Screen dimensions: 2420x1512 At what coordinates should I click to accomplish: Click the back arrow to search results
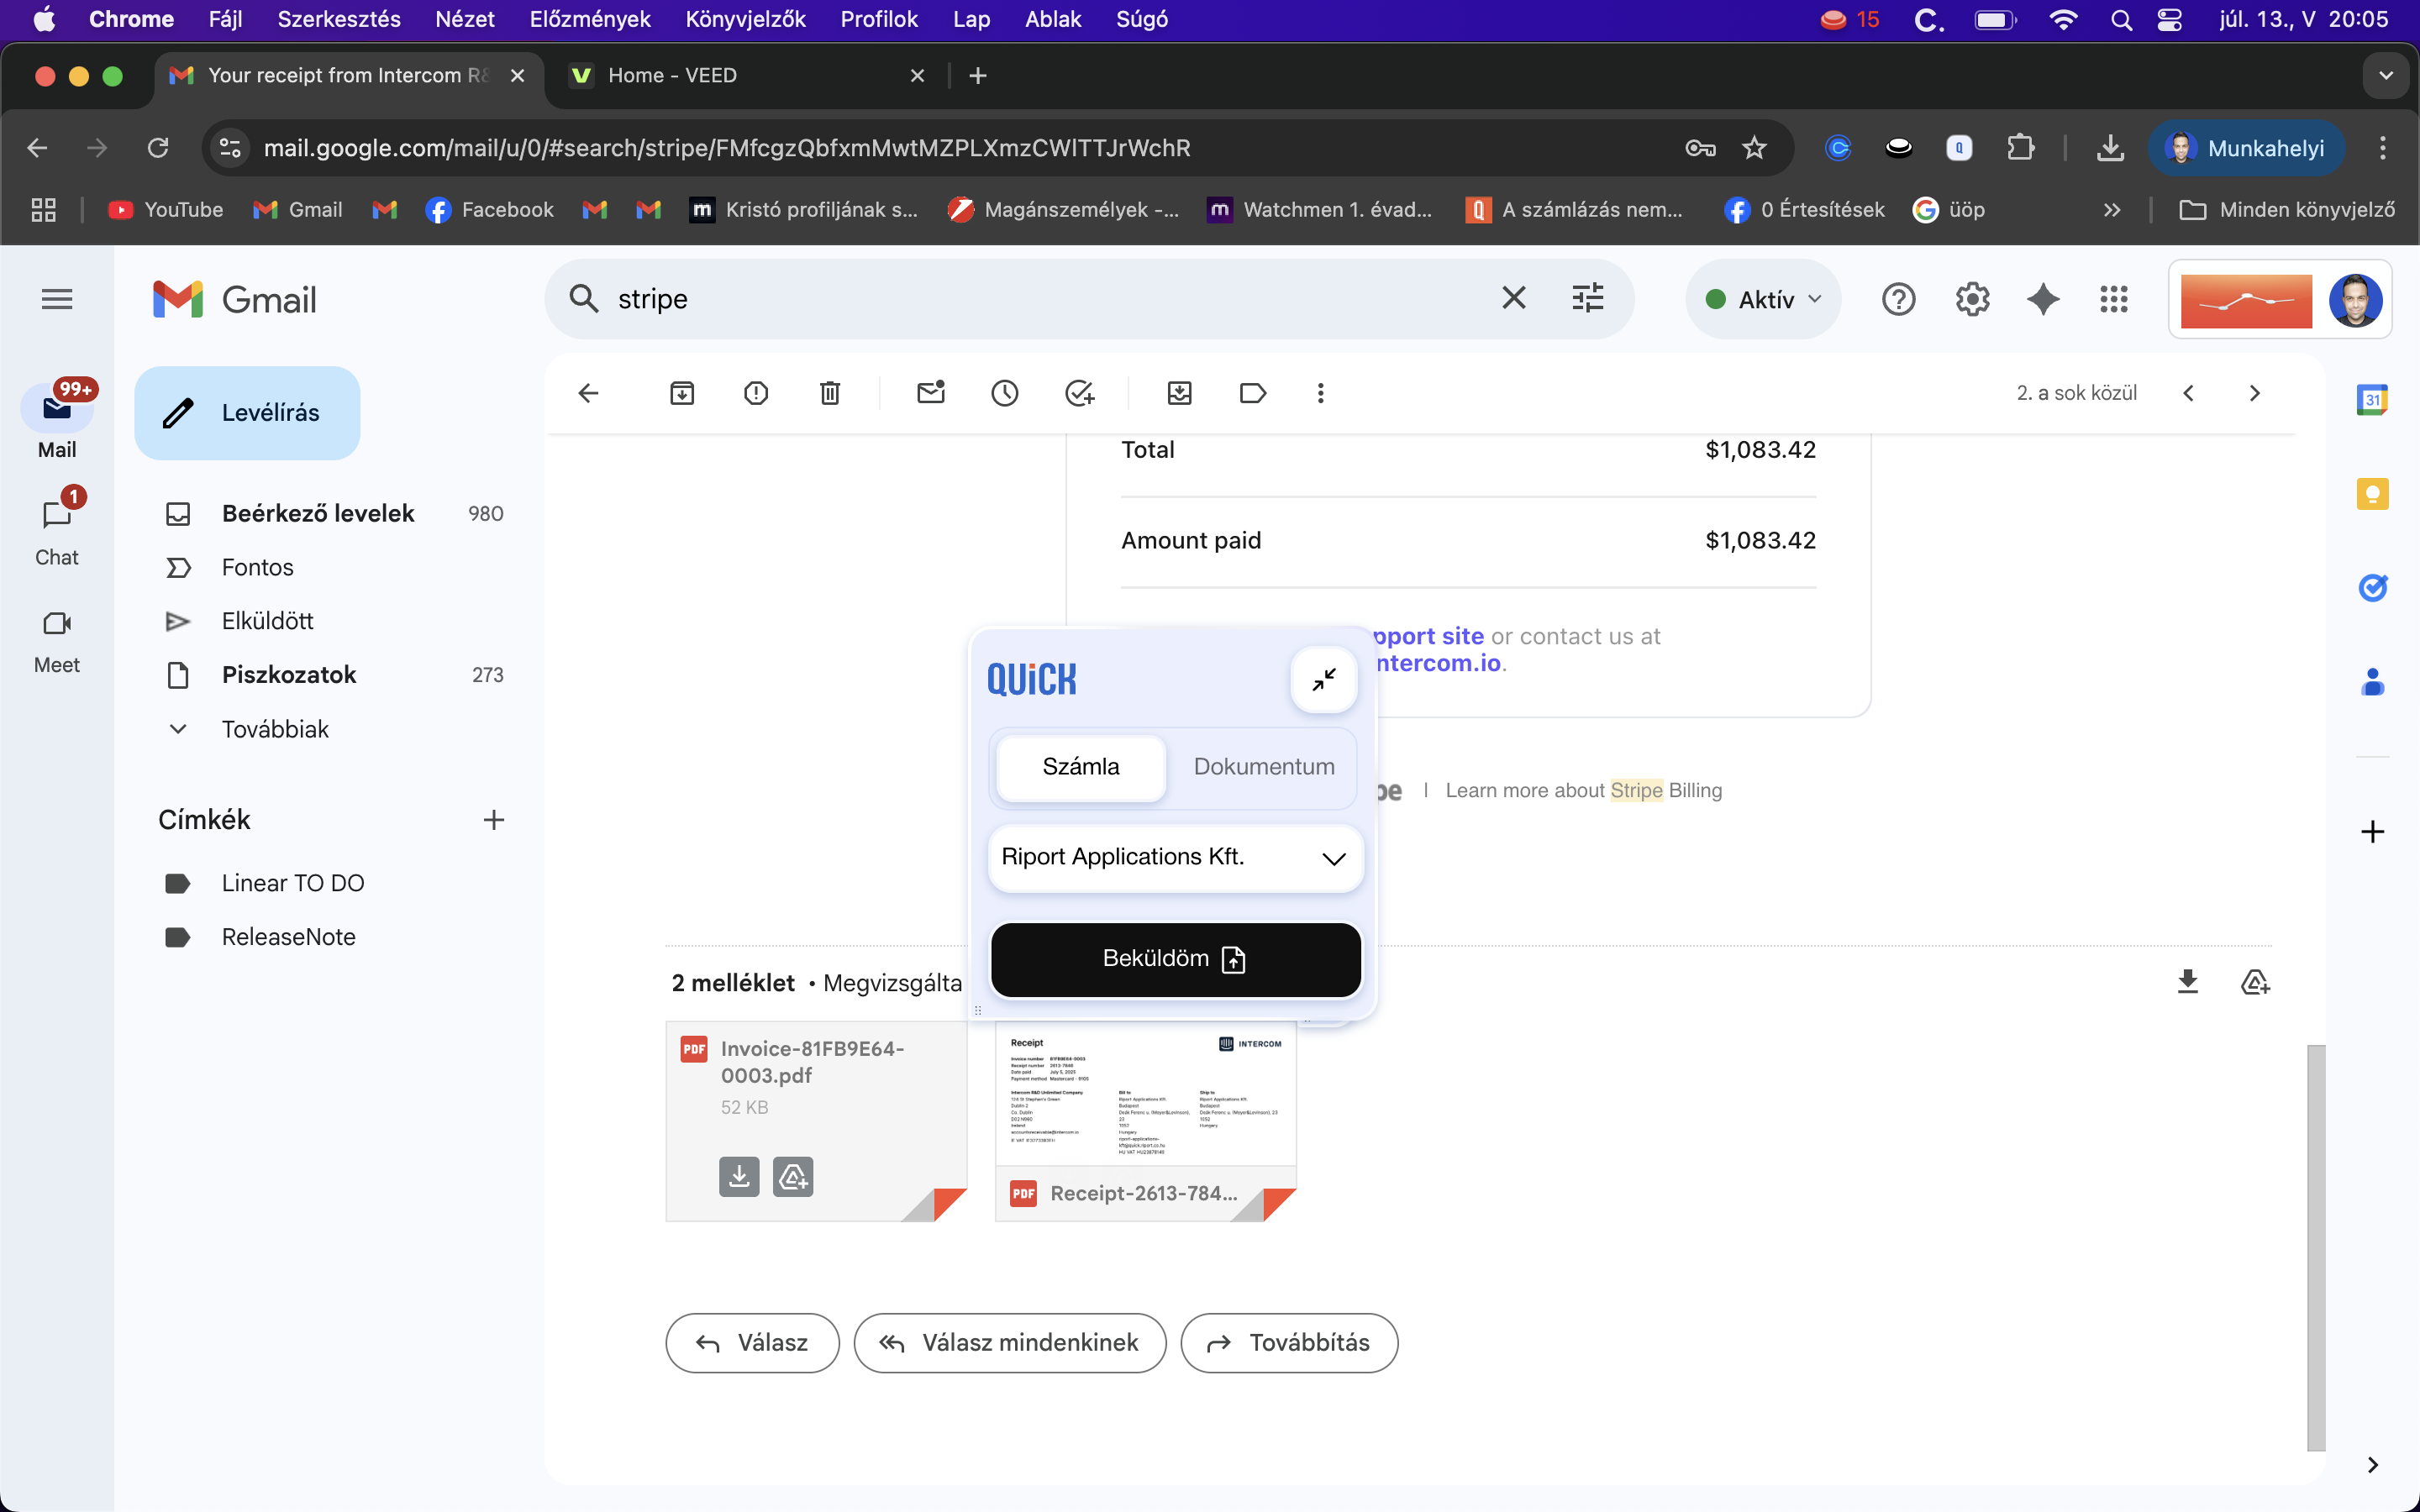588,393
